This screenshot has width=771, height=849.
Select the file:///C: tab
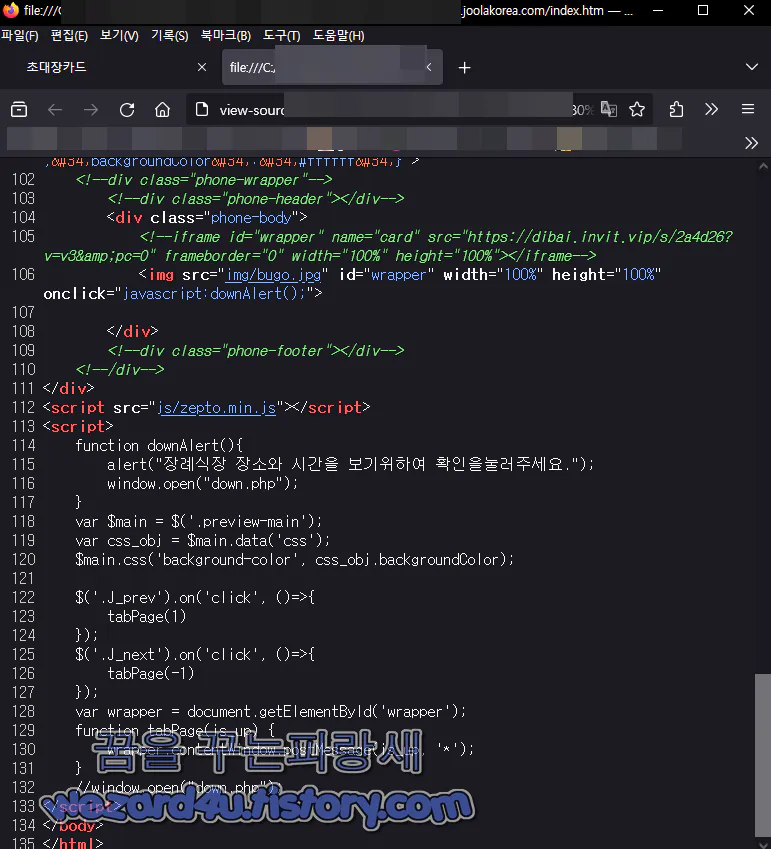coord(332,67)
